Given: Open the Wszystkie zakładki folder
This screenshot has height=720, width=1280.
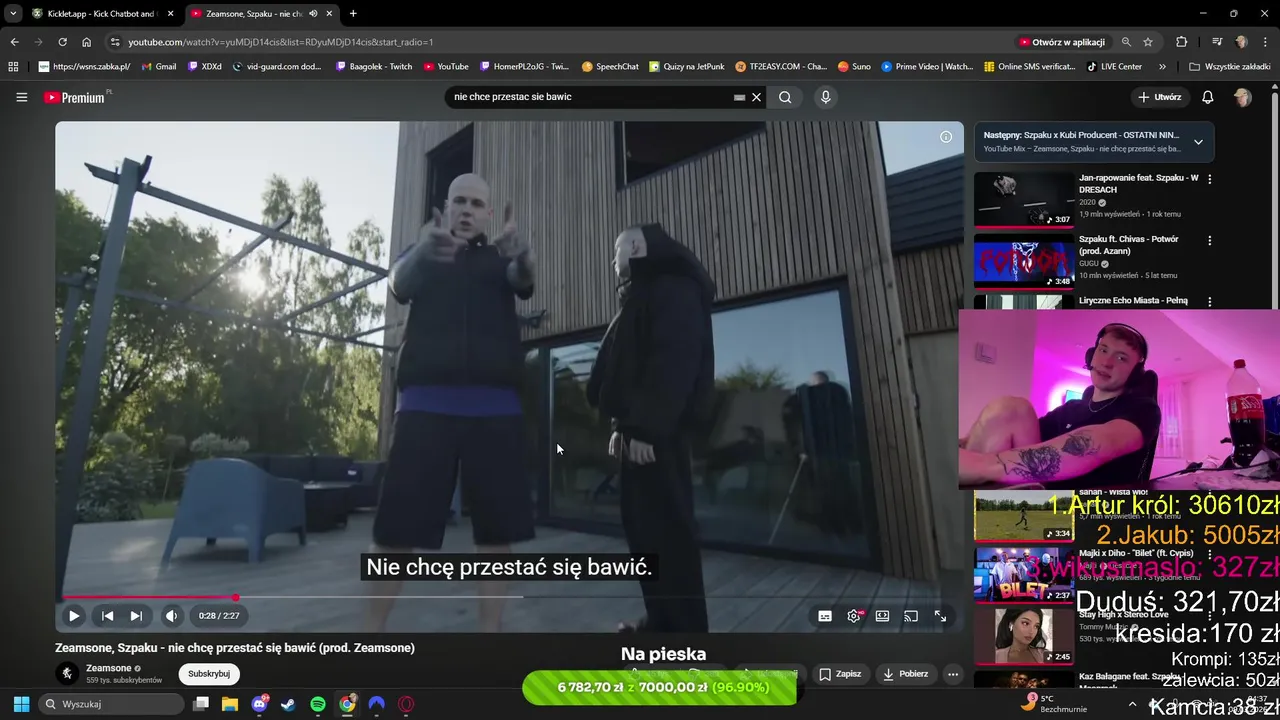Looking at the screenshot, I should (x=1229, y=67).
